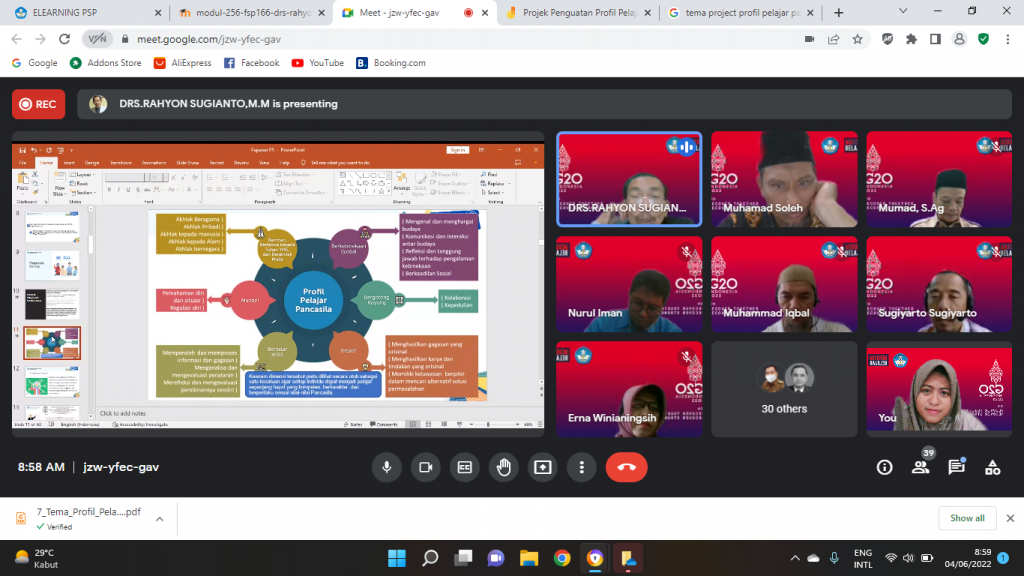Raise hand in the meeting
The image size is (1024, 576).
503,467
